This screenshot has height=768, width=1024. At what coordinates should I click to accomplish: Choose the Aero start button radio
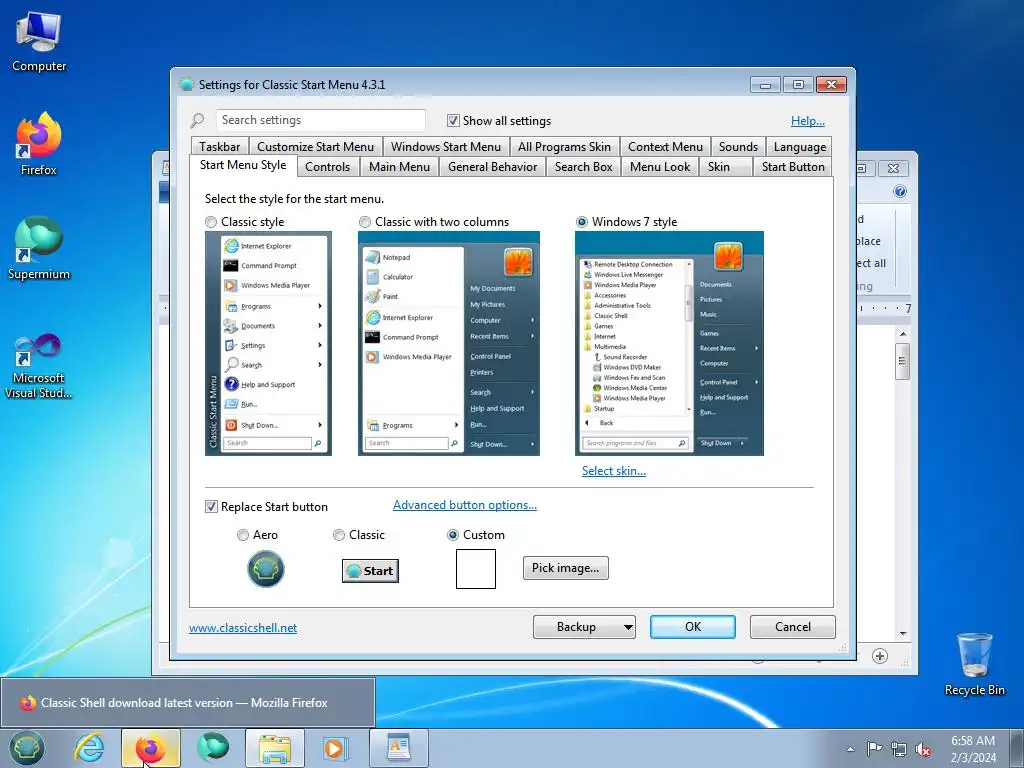pos(243,535)
